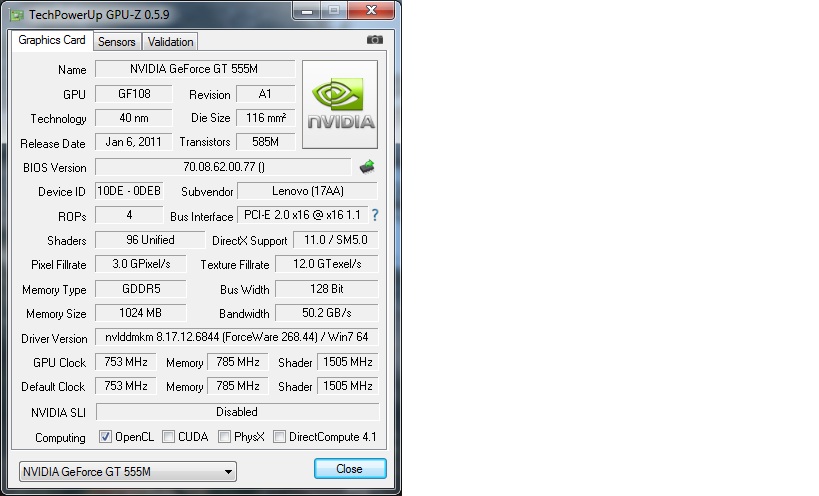Click the GPU Clock field 753 MHz
This screenshot has height=496, width=819.
click(125, 362)
